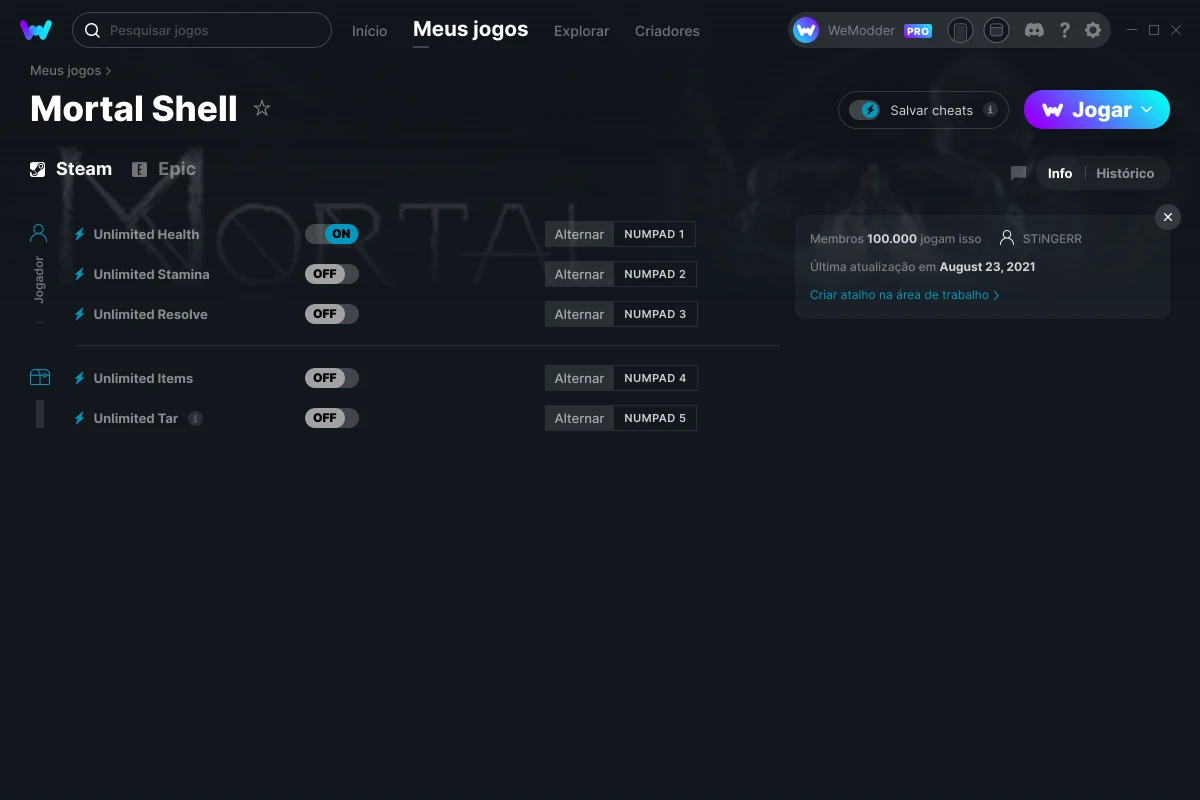
Task: Click Alternar for Unlimited Tar
Action: tap(579, 418)
